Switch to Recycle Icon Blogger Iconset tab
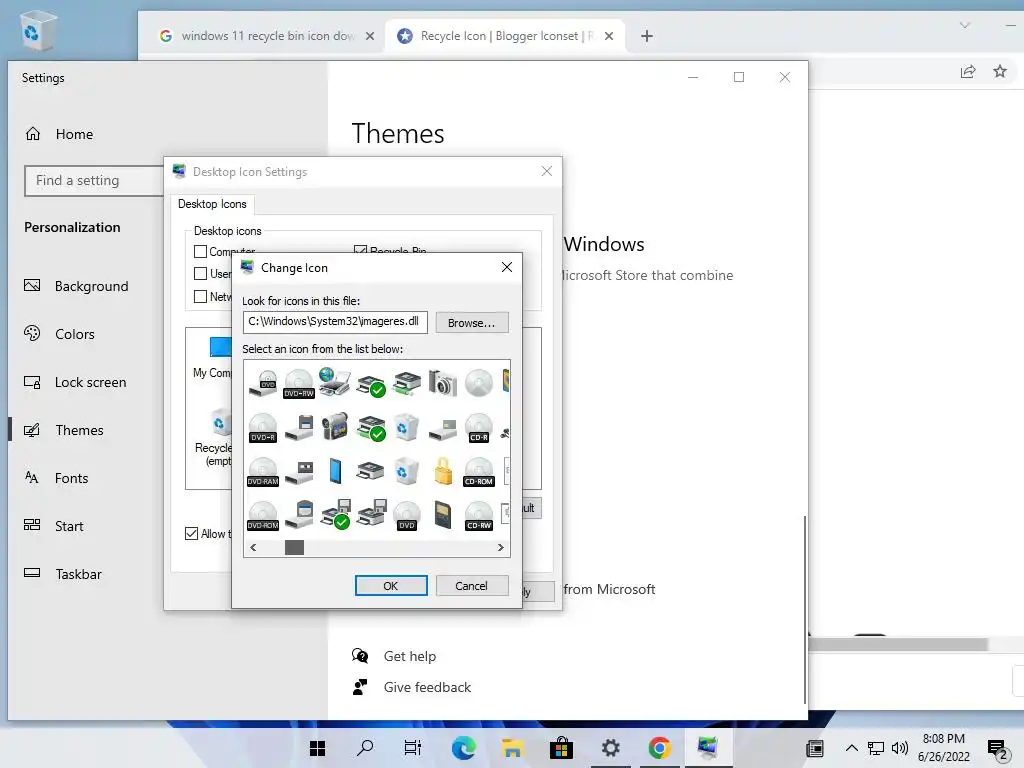The height and width of the screenshot is (768, 1024). tap(506, 36)
